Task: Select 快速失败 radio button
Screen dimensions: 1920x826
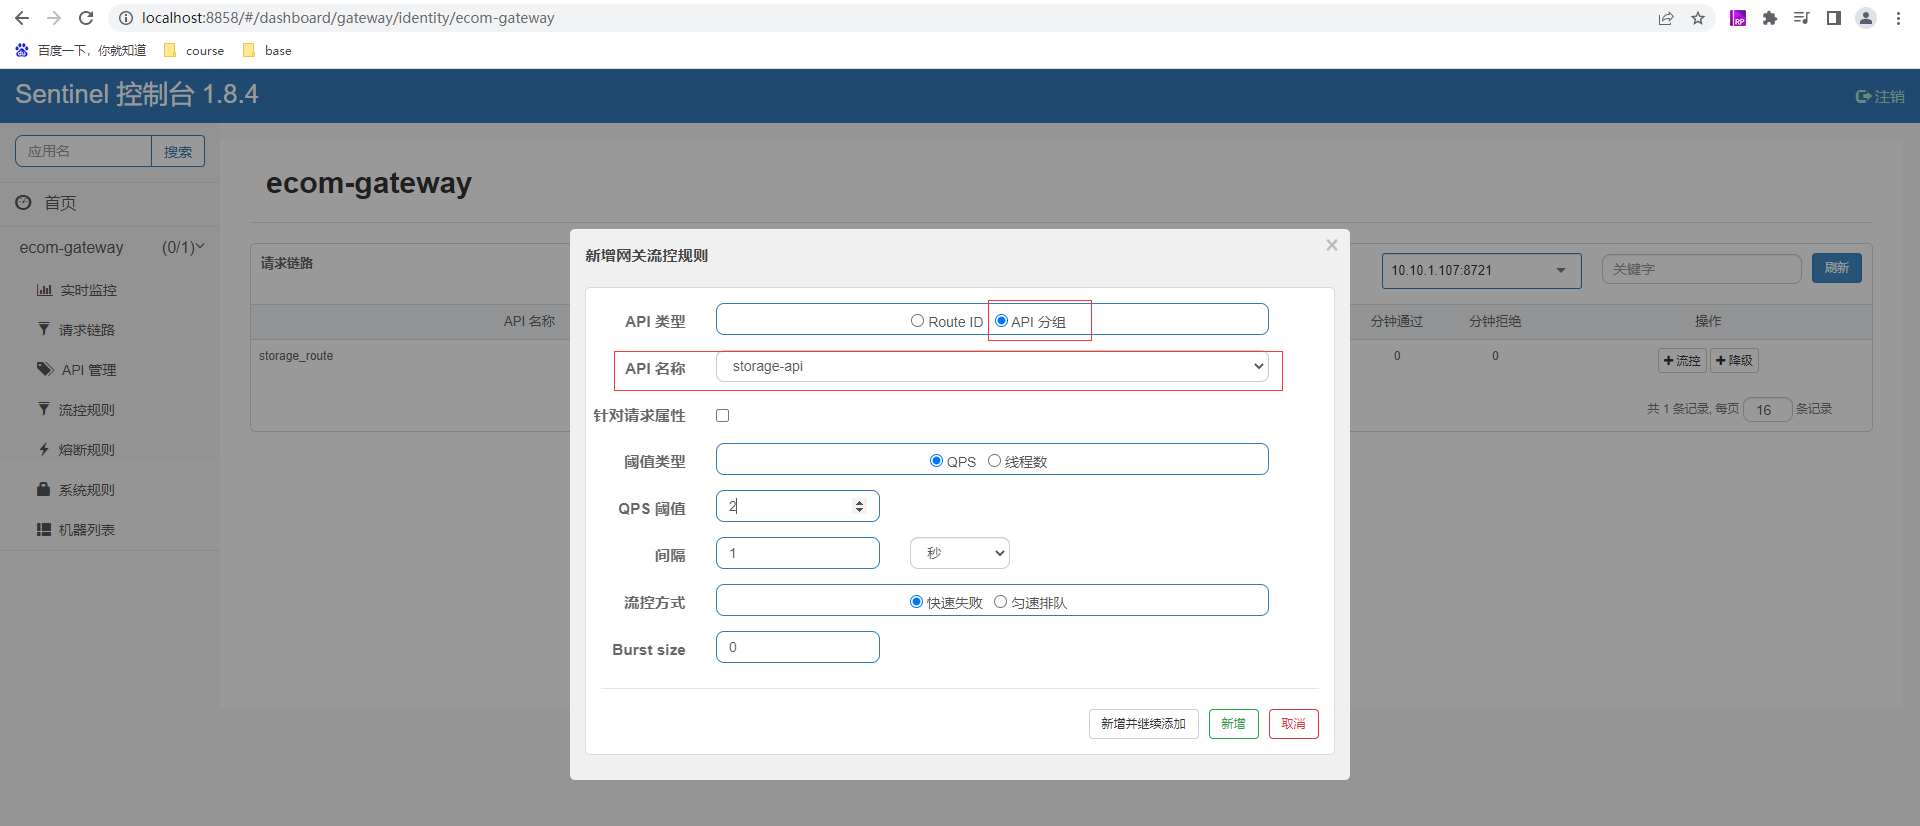Action: (x=916, y=602)
